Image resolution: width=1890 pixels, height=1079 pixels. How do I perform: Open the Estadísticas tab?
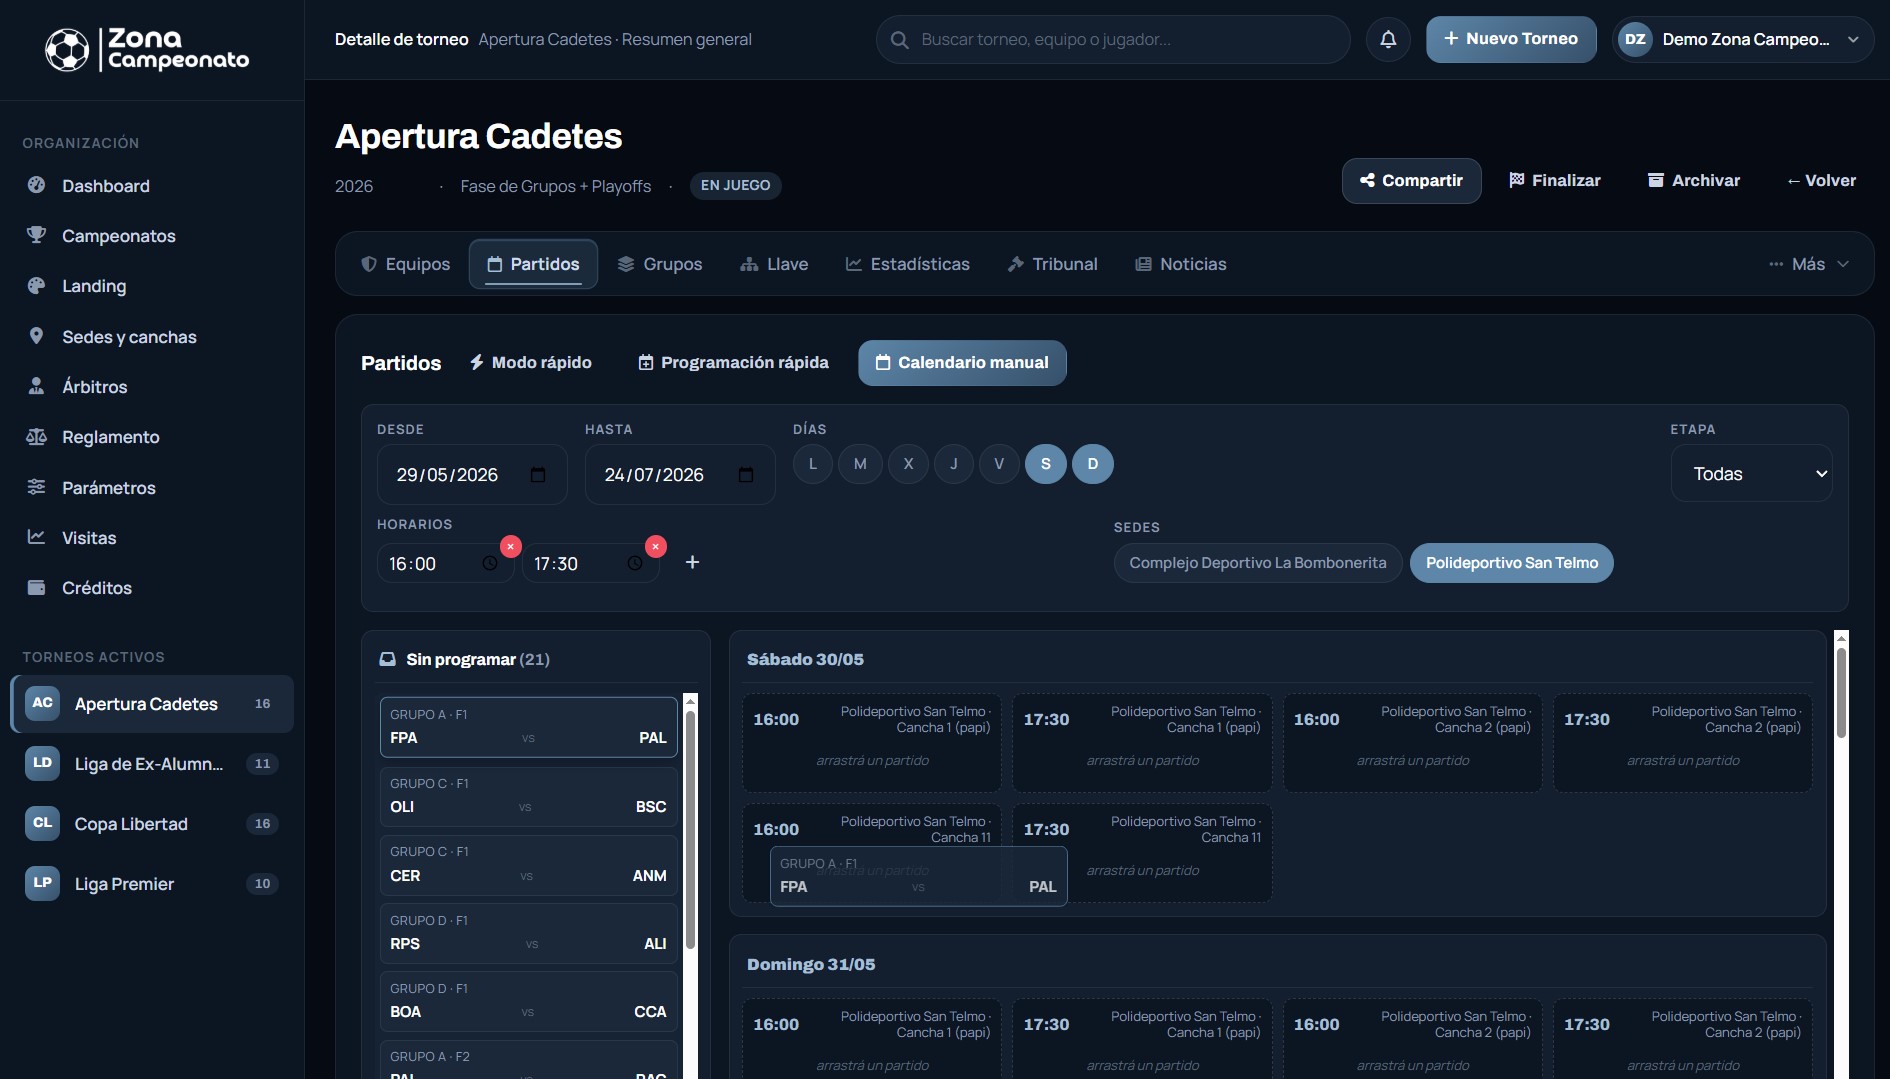(908, 264)
